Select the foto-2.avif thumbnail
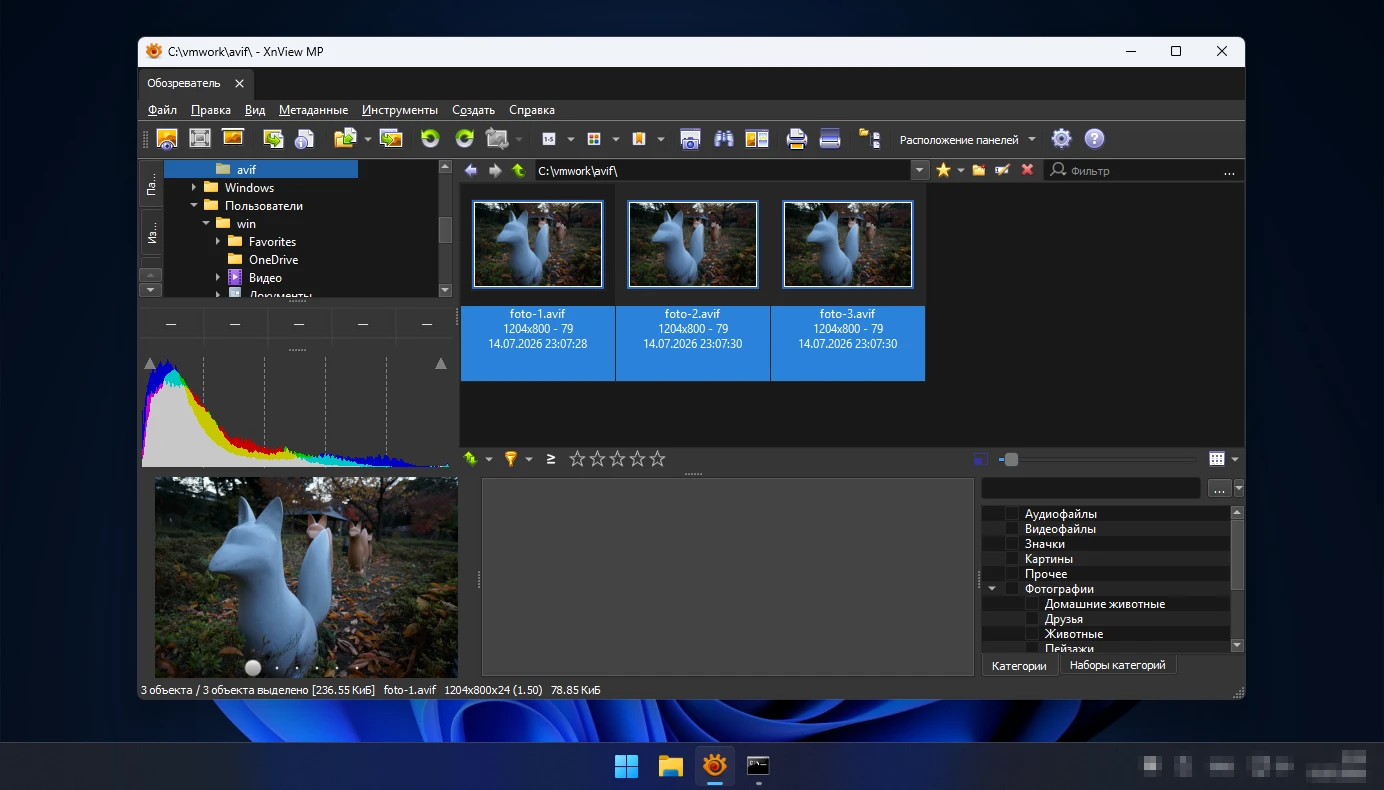Image resolution: width=1384 pixels, height=790 pixels. (x=693, y=282)
